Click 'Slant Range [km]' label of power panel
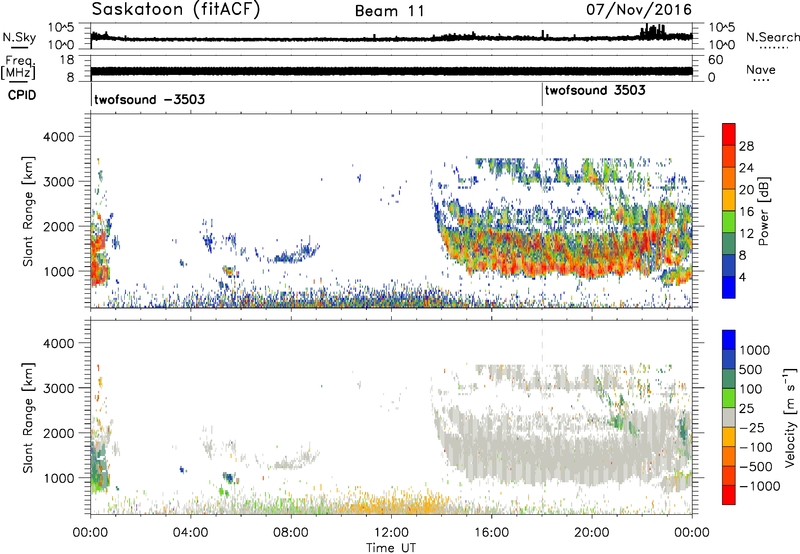800x554 pixels. [x=28, y=211]
